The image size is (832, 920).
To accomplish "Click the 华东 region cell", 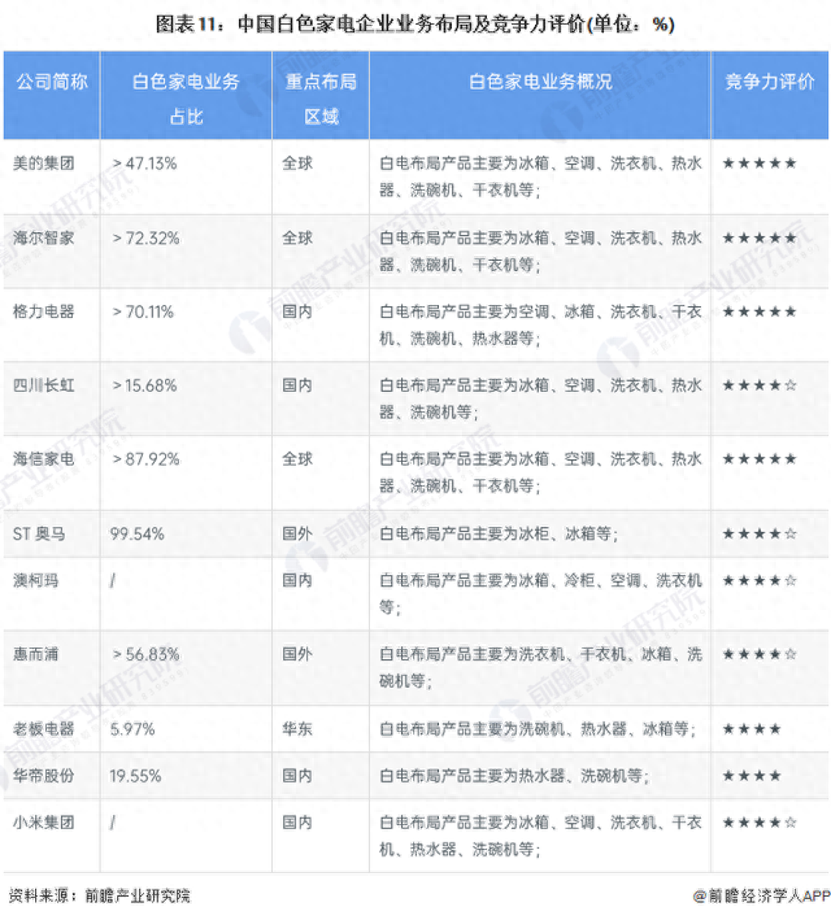I will (297, 729).
